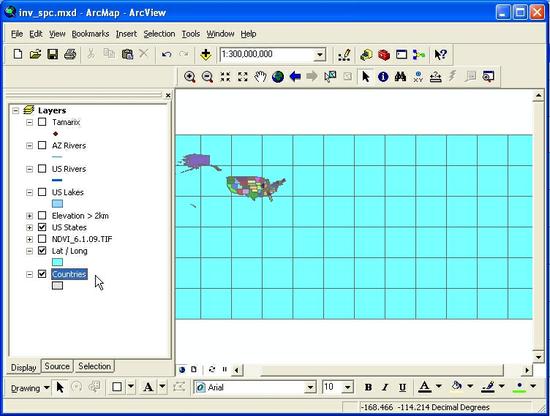Collapse the Layers data frame
This screenshot has height=416, width=550.
click(x=15, y=110)
